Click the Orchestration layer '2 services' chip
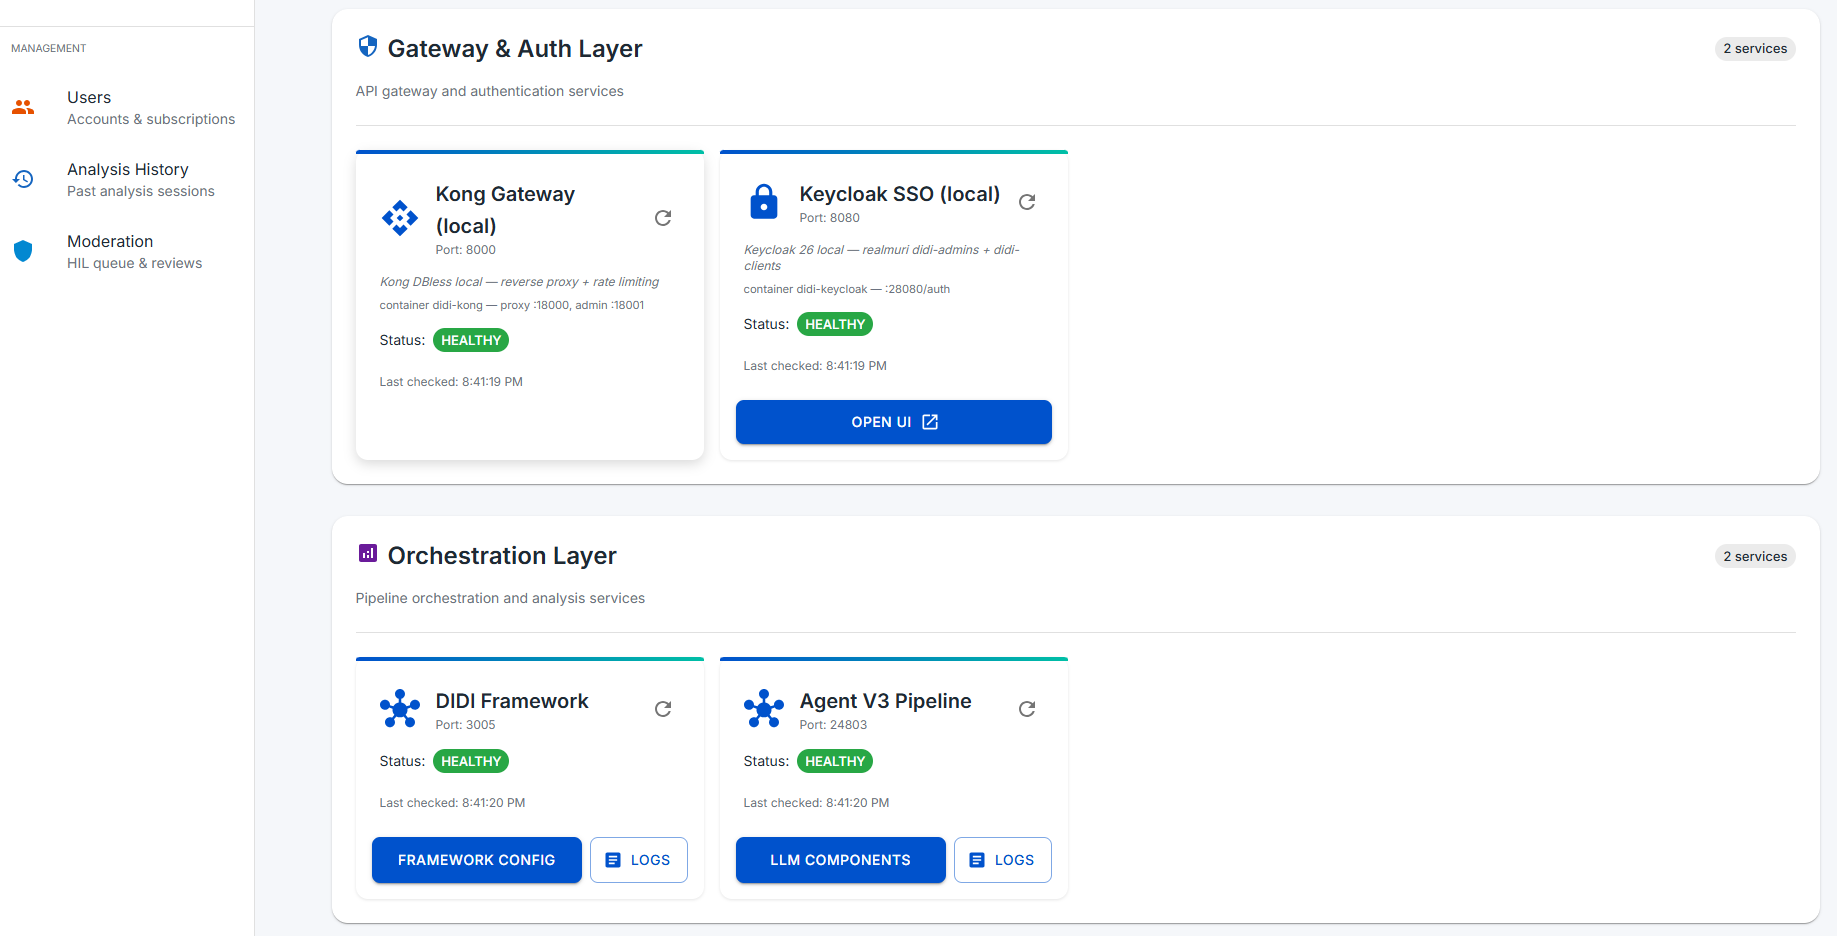The image size is (1837, 936). coord(1755,556)
